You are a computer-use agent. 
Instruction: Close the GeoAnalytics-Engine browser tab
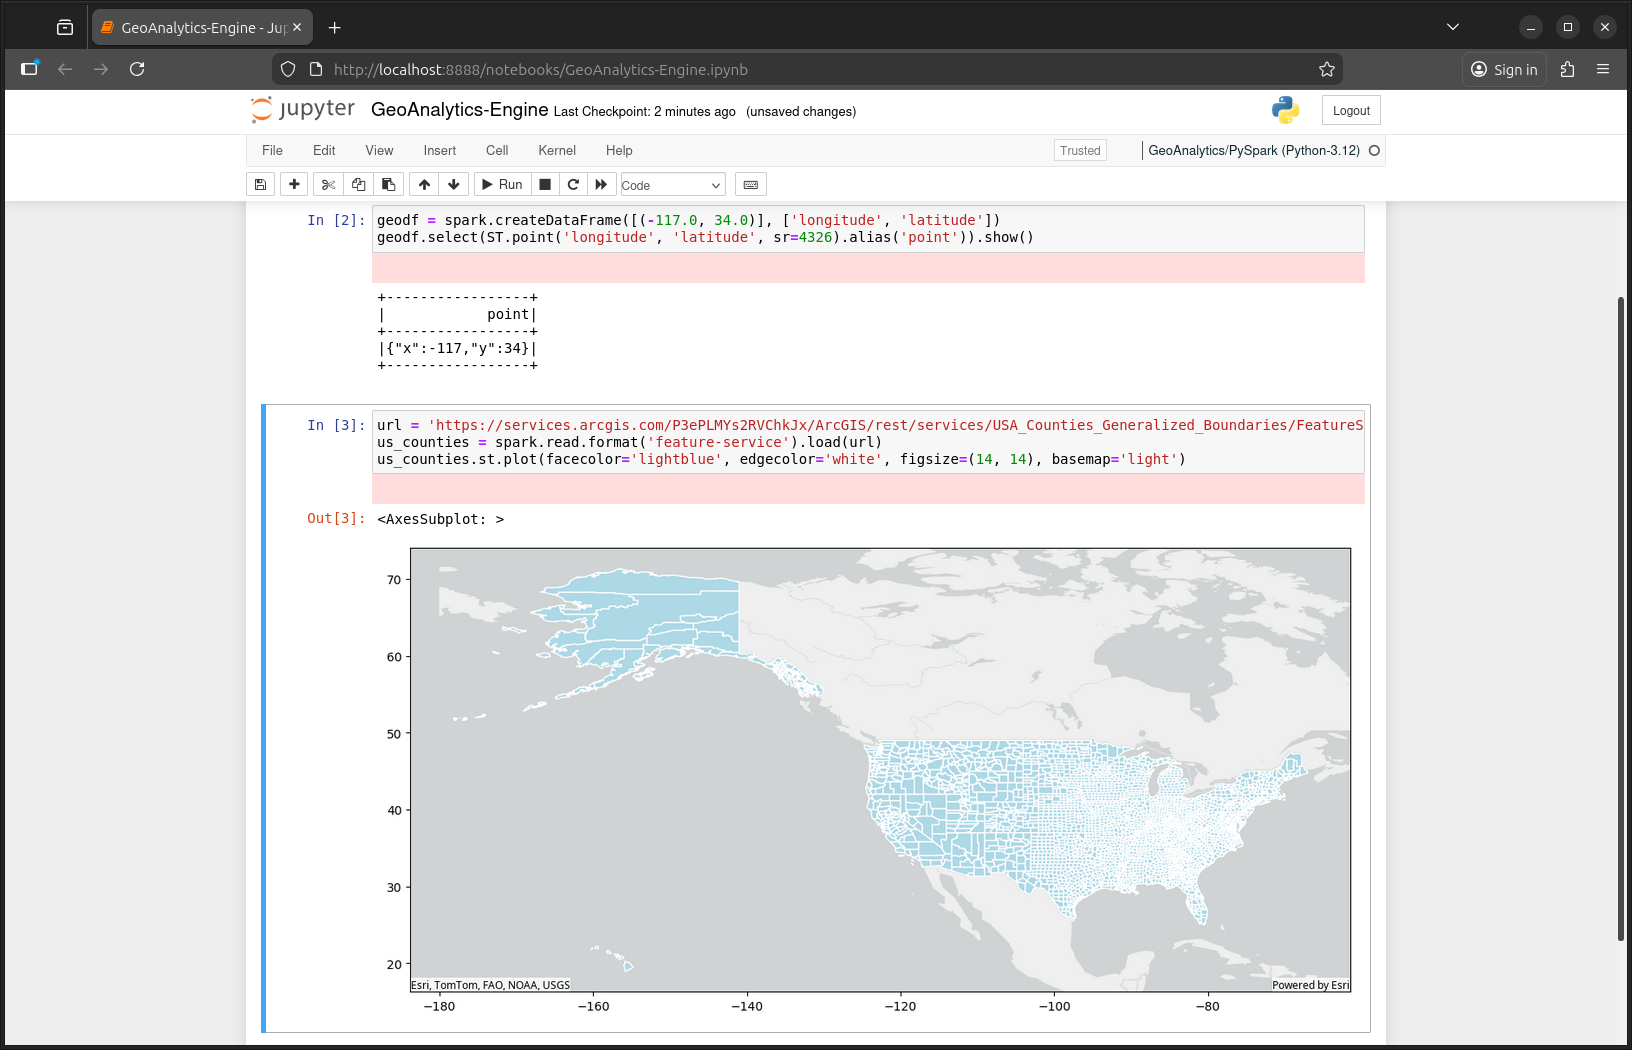click(x=297, y=28)
